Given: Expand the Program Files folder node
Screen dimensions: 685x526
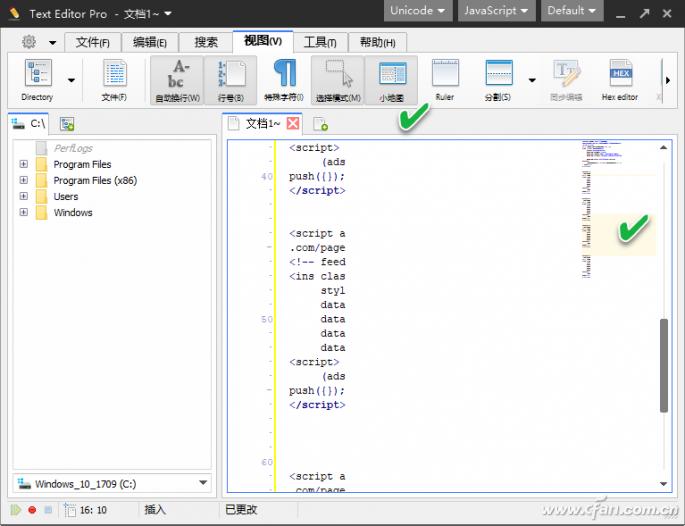Looking at the screenshot, I should [x=23, y=165].
